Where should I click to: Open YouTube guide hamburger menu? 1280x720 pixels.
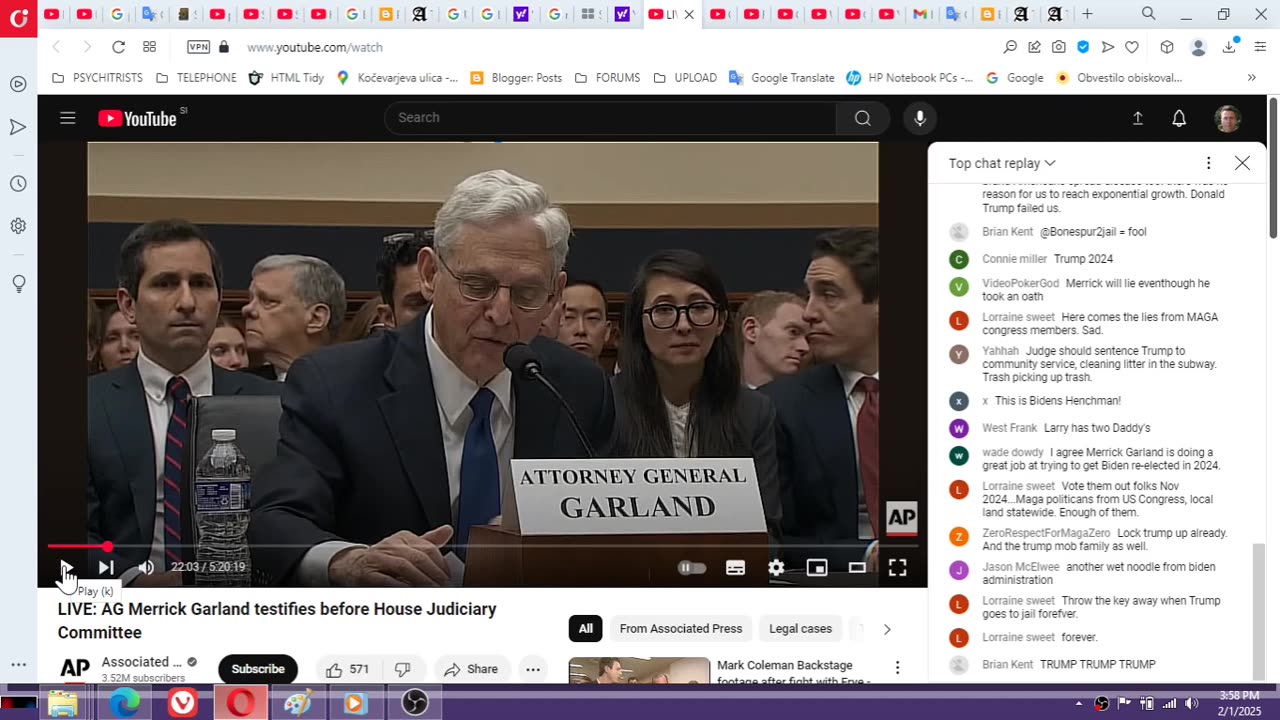[67, 118]
